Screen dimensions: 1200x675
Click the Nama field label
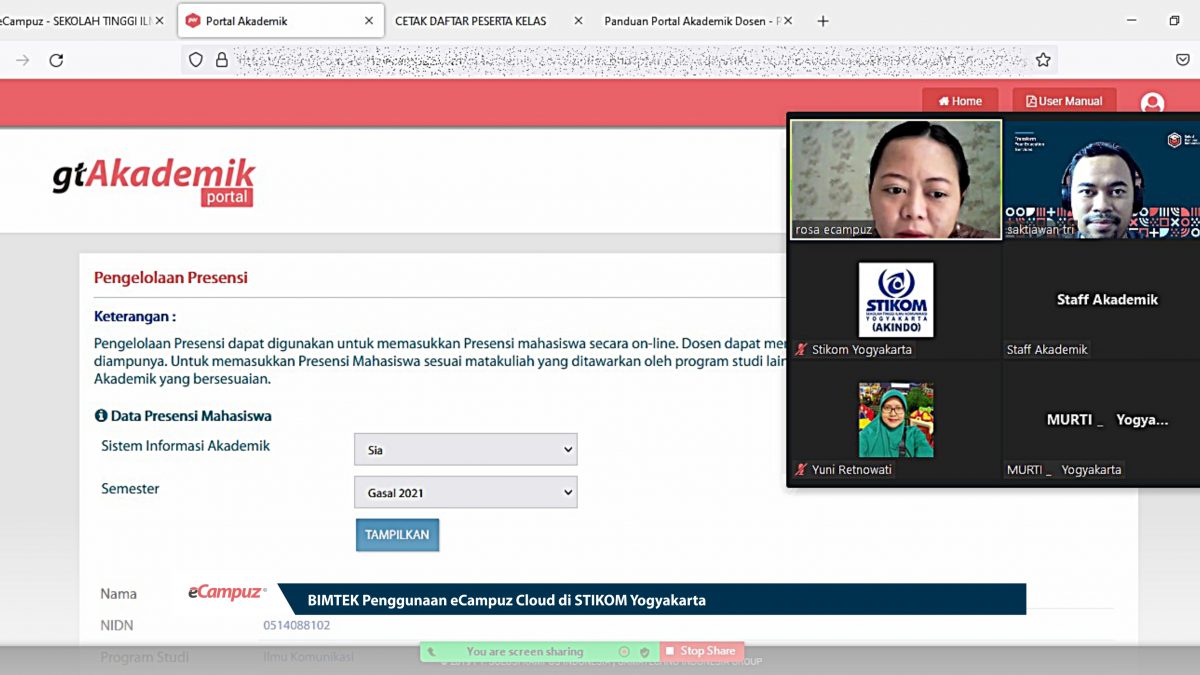(118, 593)
